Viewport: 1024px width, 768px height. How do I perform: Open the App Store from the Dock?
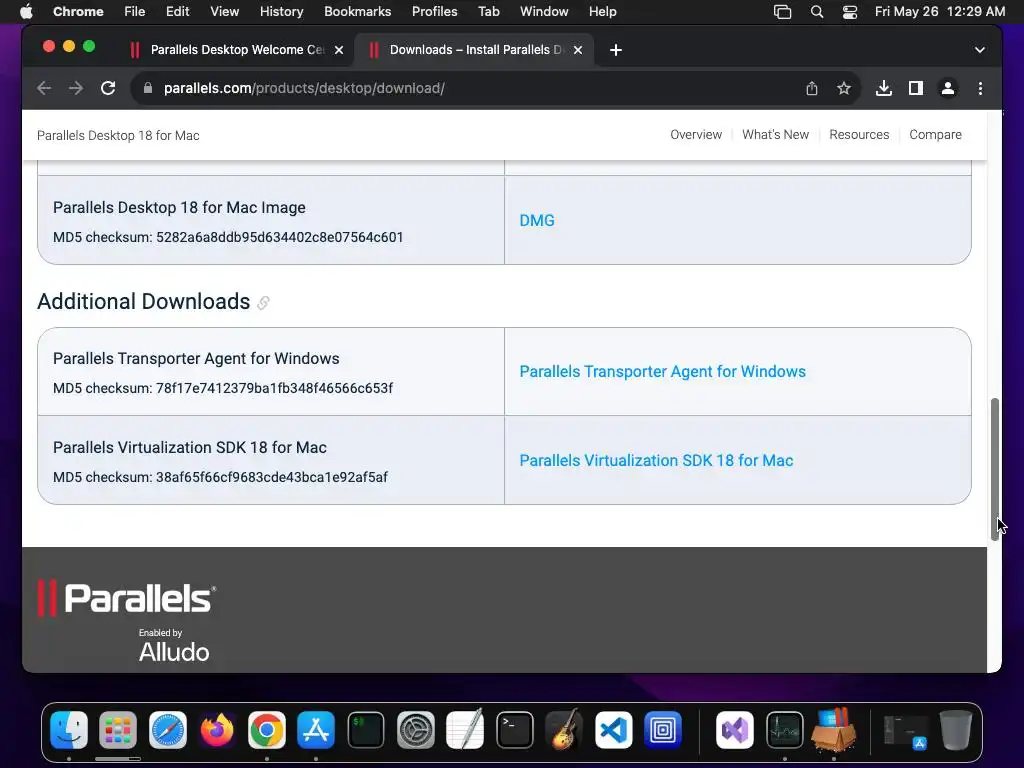(x=316, y=730)
